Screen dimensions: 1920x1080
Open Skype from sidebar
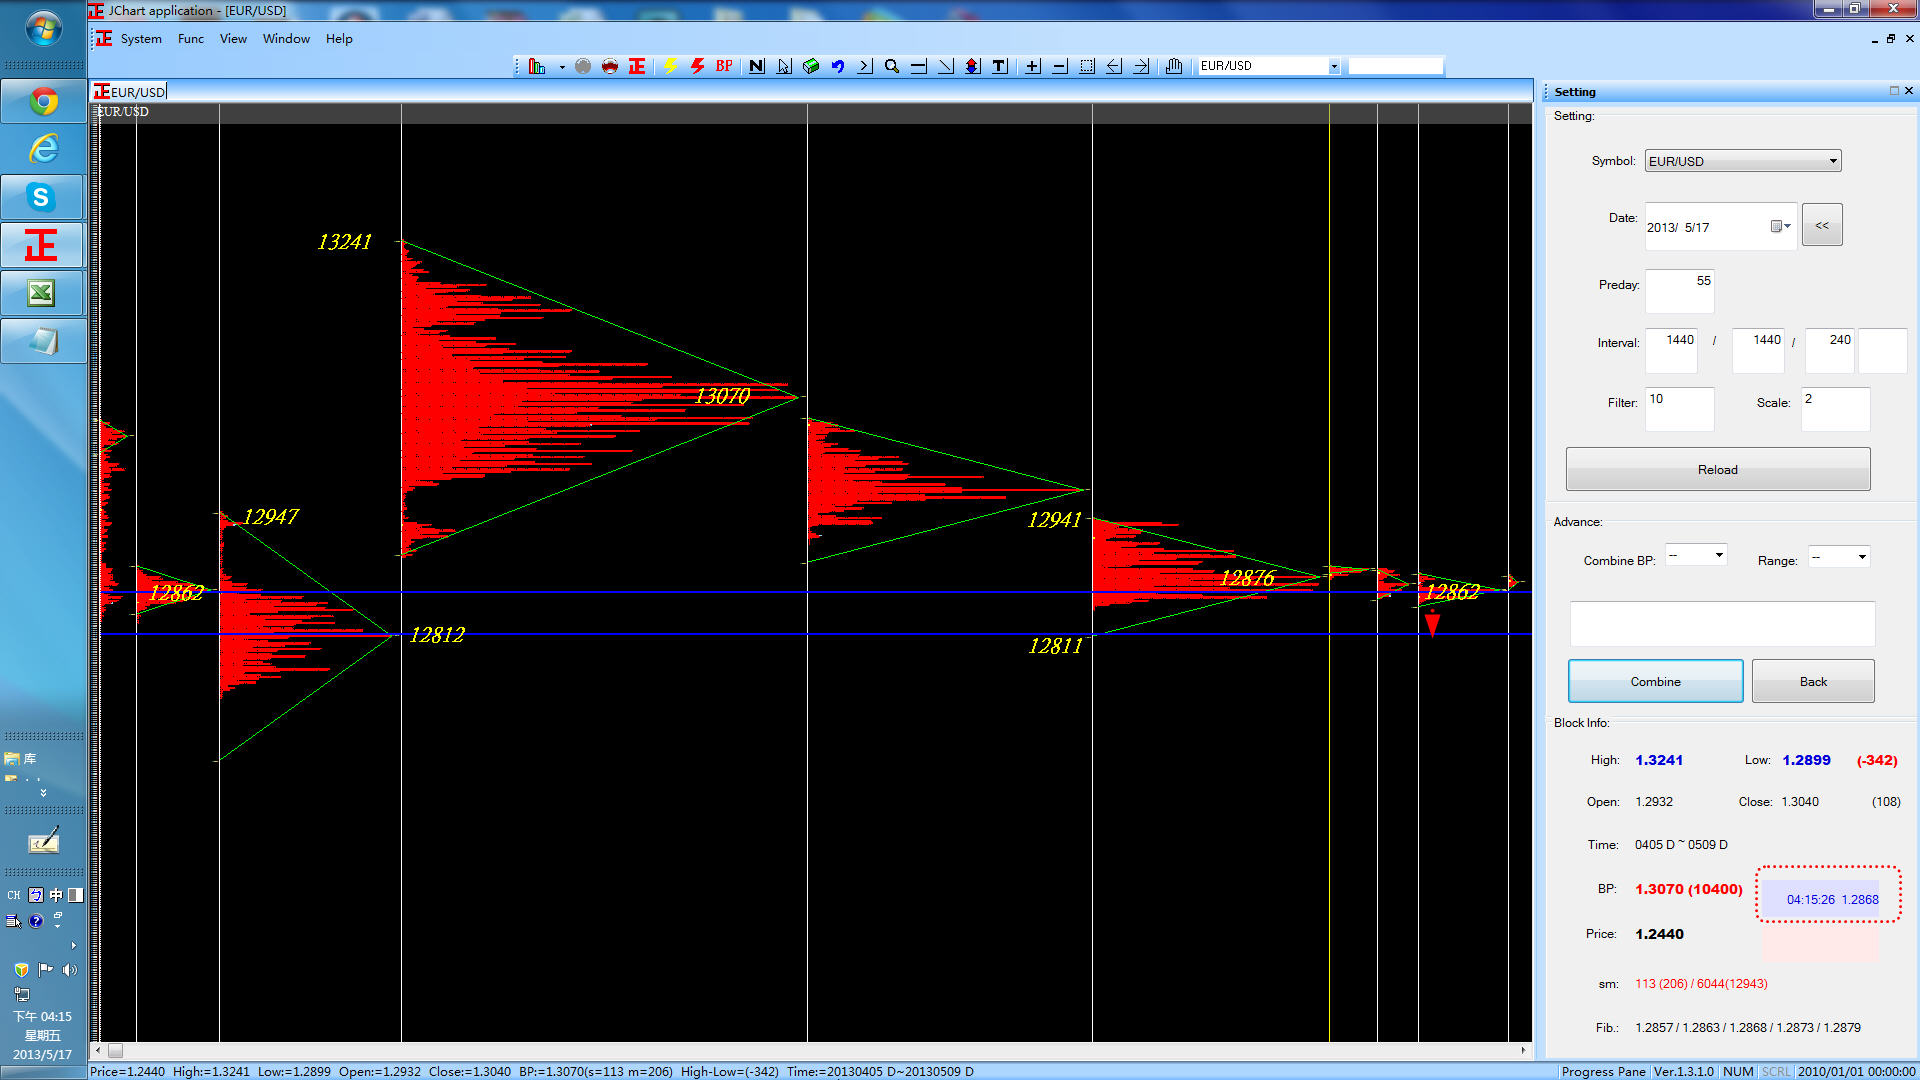click(43, 197)
